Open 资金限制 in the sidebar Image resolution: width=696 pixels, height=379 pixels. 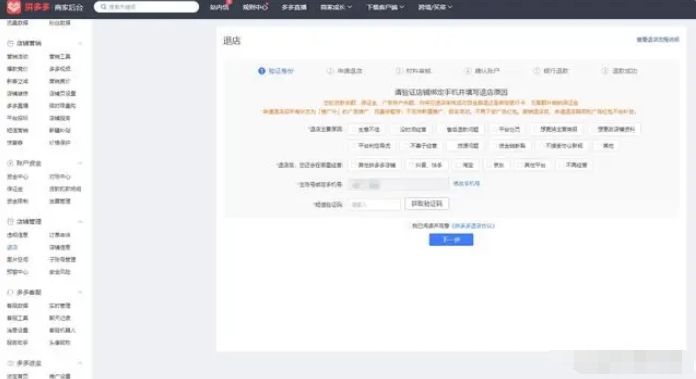coord(18,201)
